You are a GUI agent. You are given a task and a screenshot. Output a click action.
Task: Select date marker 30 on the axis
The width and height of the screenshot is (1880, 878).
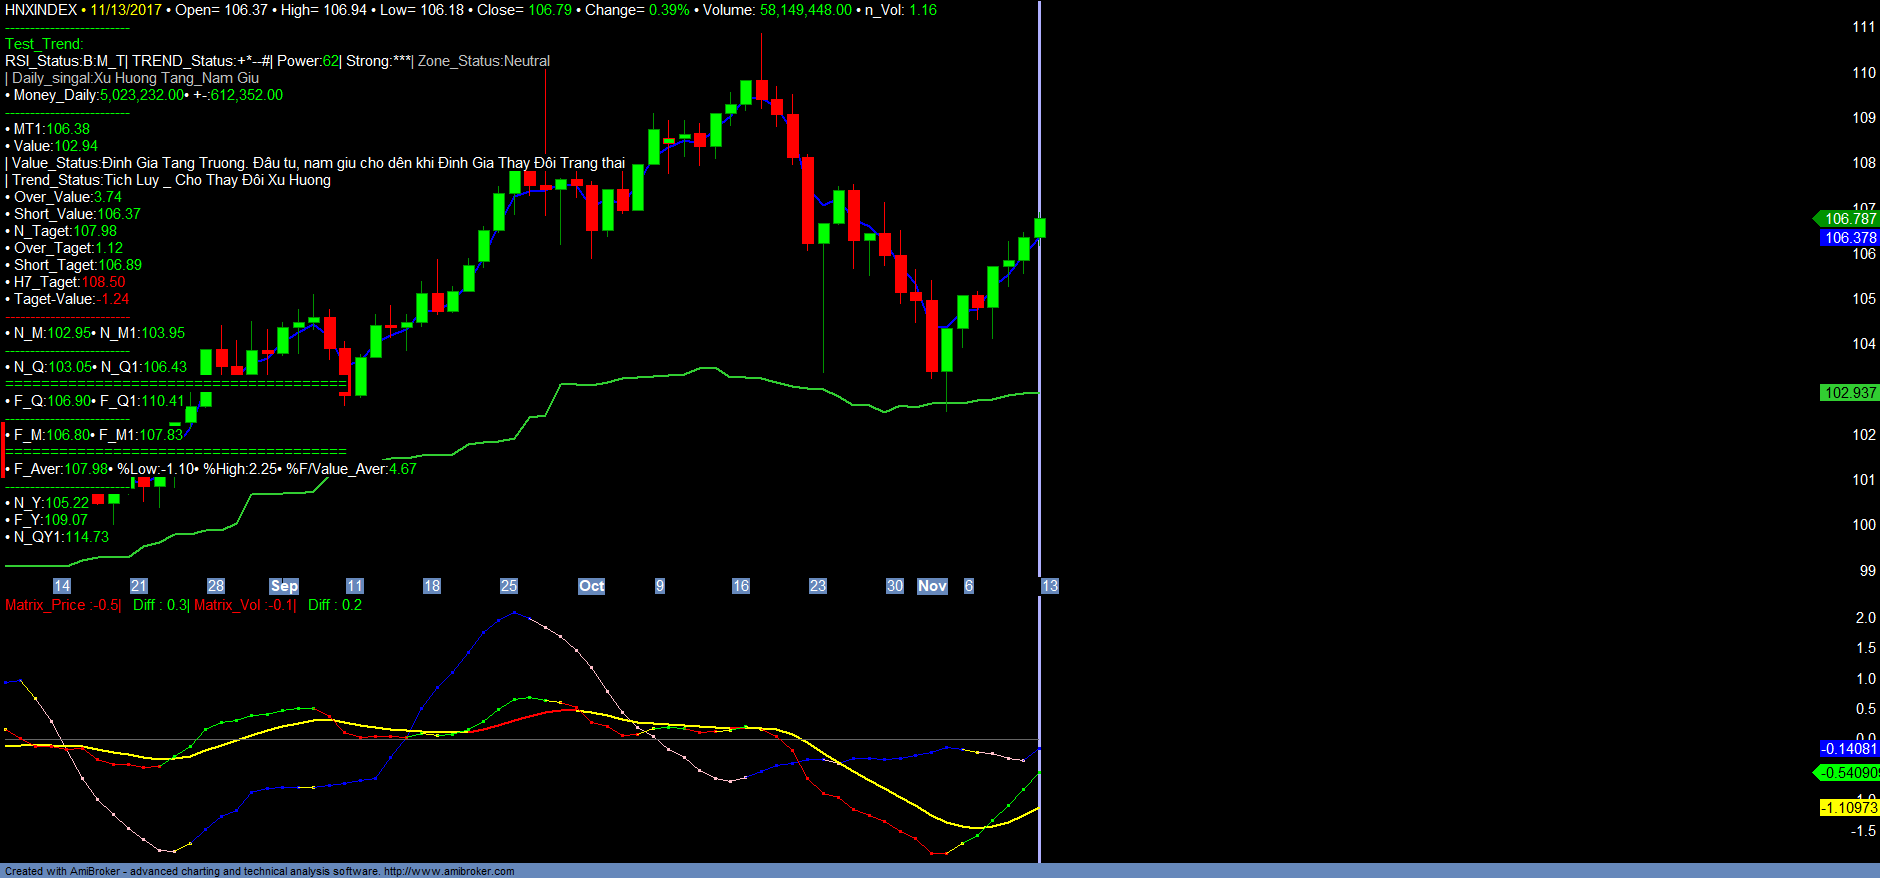[x=894, y=586]
